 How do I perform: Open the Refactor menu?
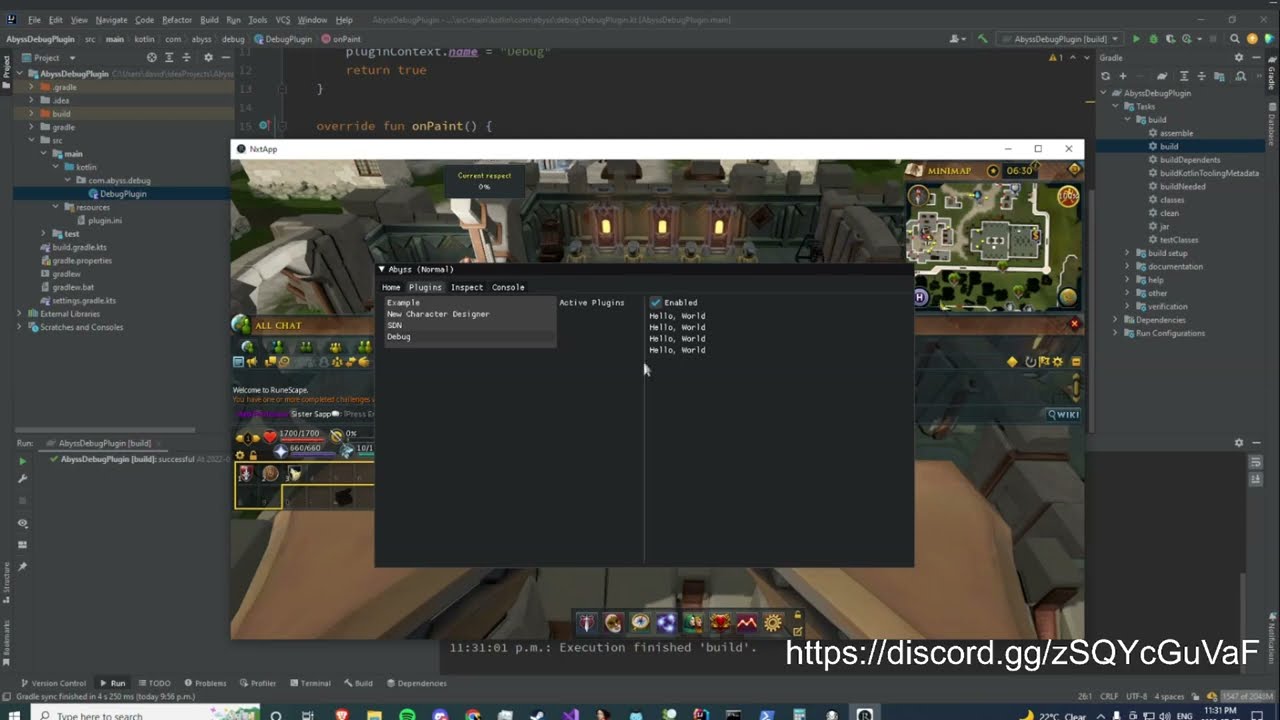tap(177, 20)
